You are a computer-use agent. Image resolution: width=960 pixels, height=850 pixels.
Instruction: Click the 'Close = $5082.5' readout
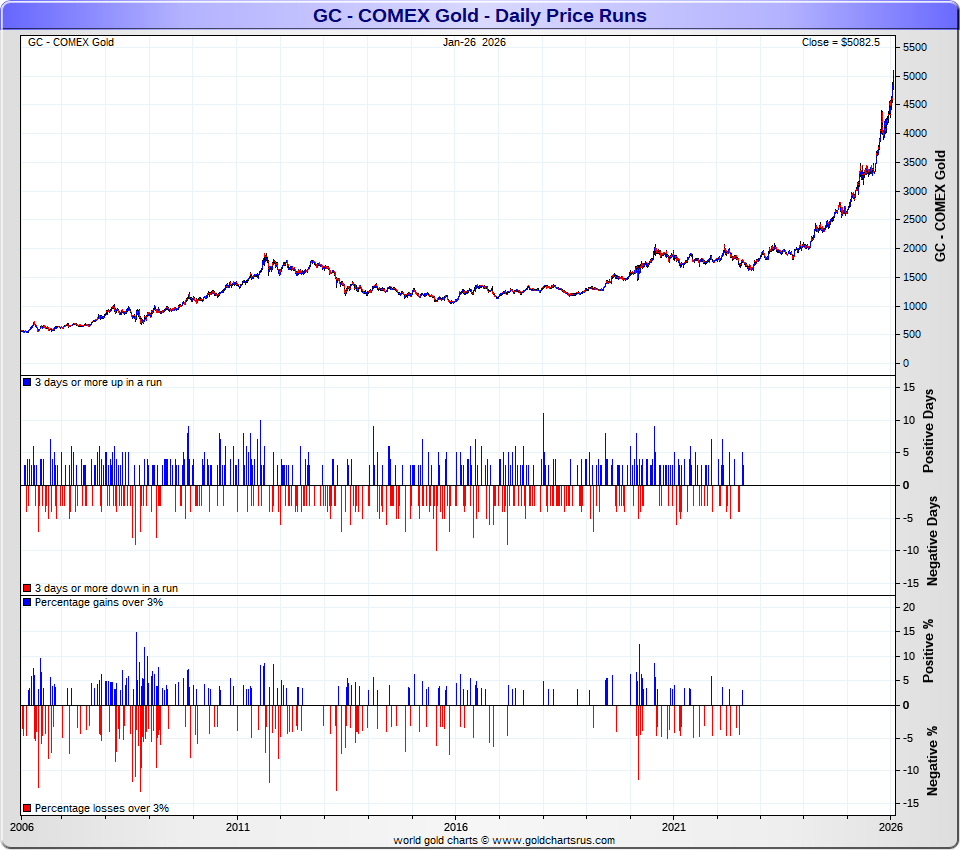840,43
